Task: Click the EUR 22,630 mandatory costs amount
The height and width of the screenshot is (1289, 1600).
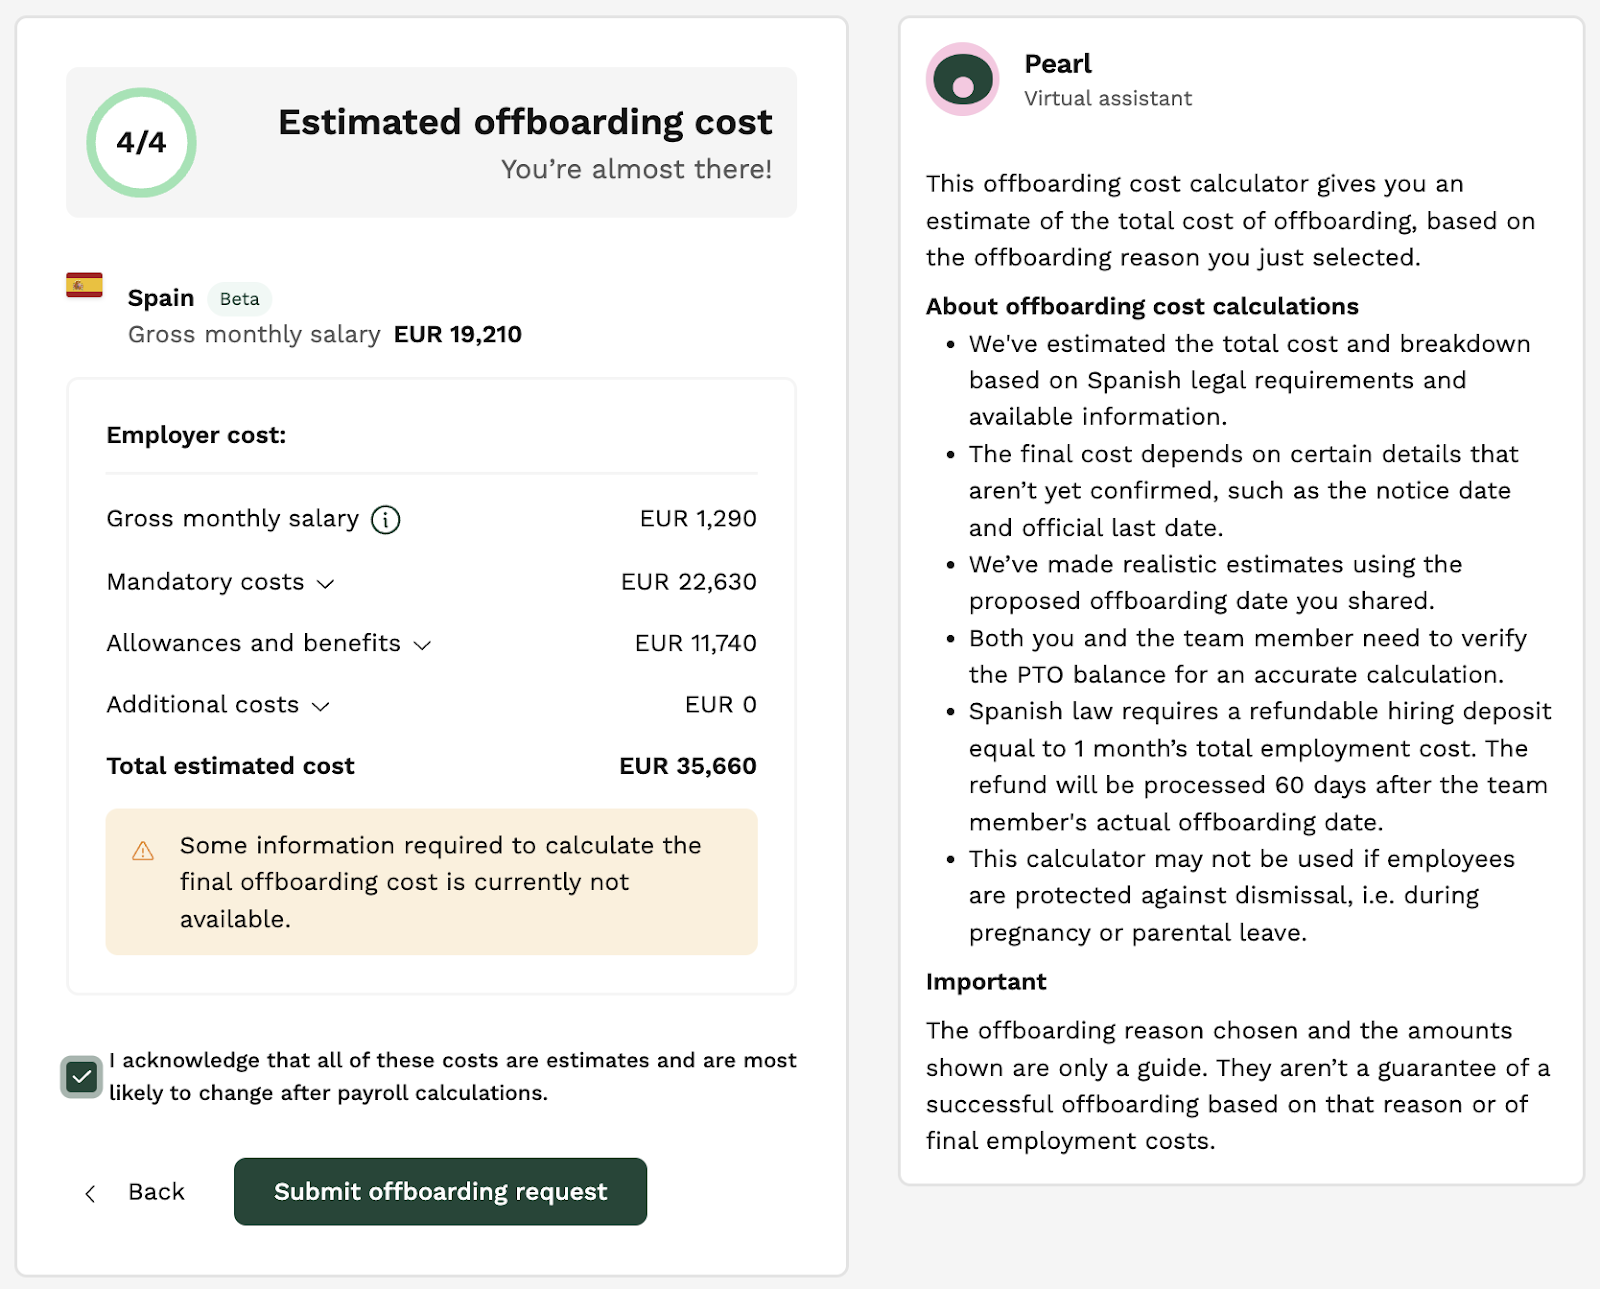Action: click(688, 582)
